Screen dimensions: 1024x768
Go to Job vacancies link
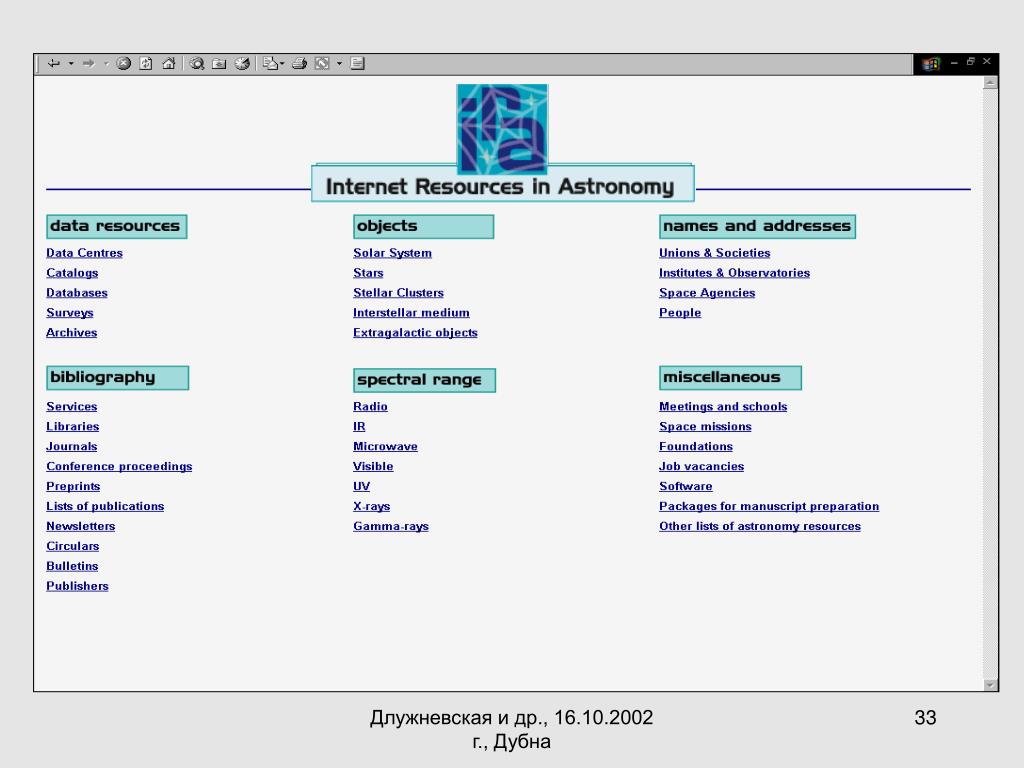[x=701, y=466]
